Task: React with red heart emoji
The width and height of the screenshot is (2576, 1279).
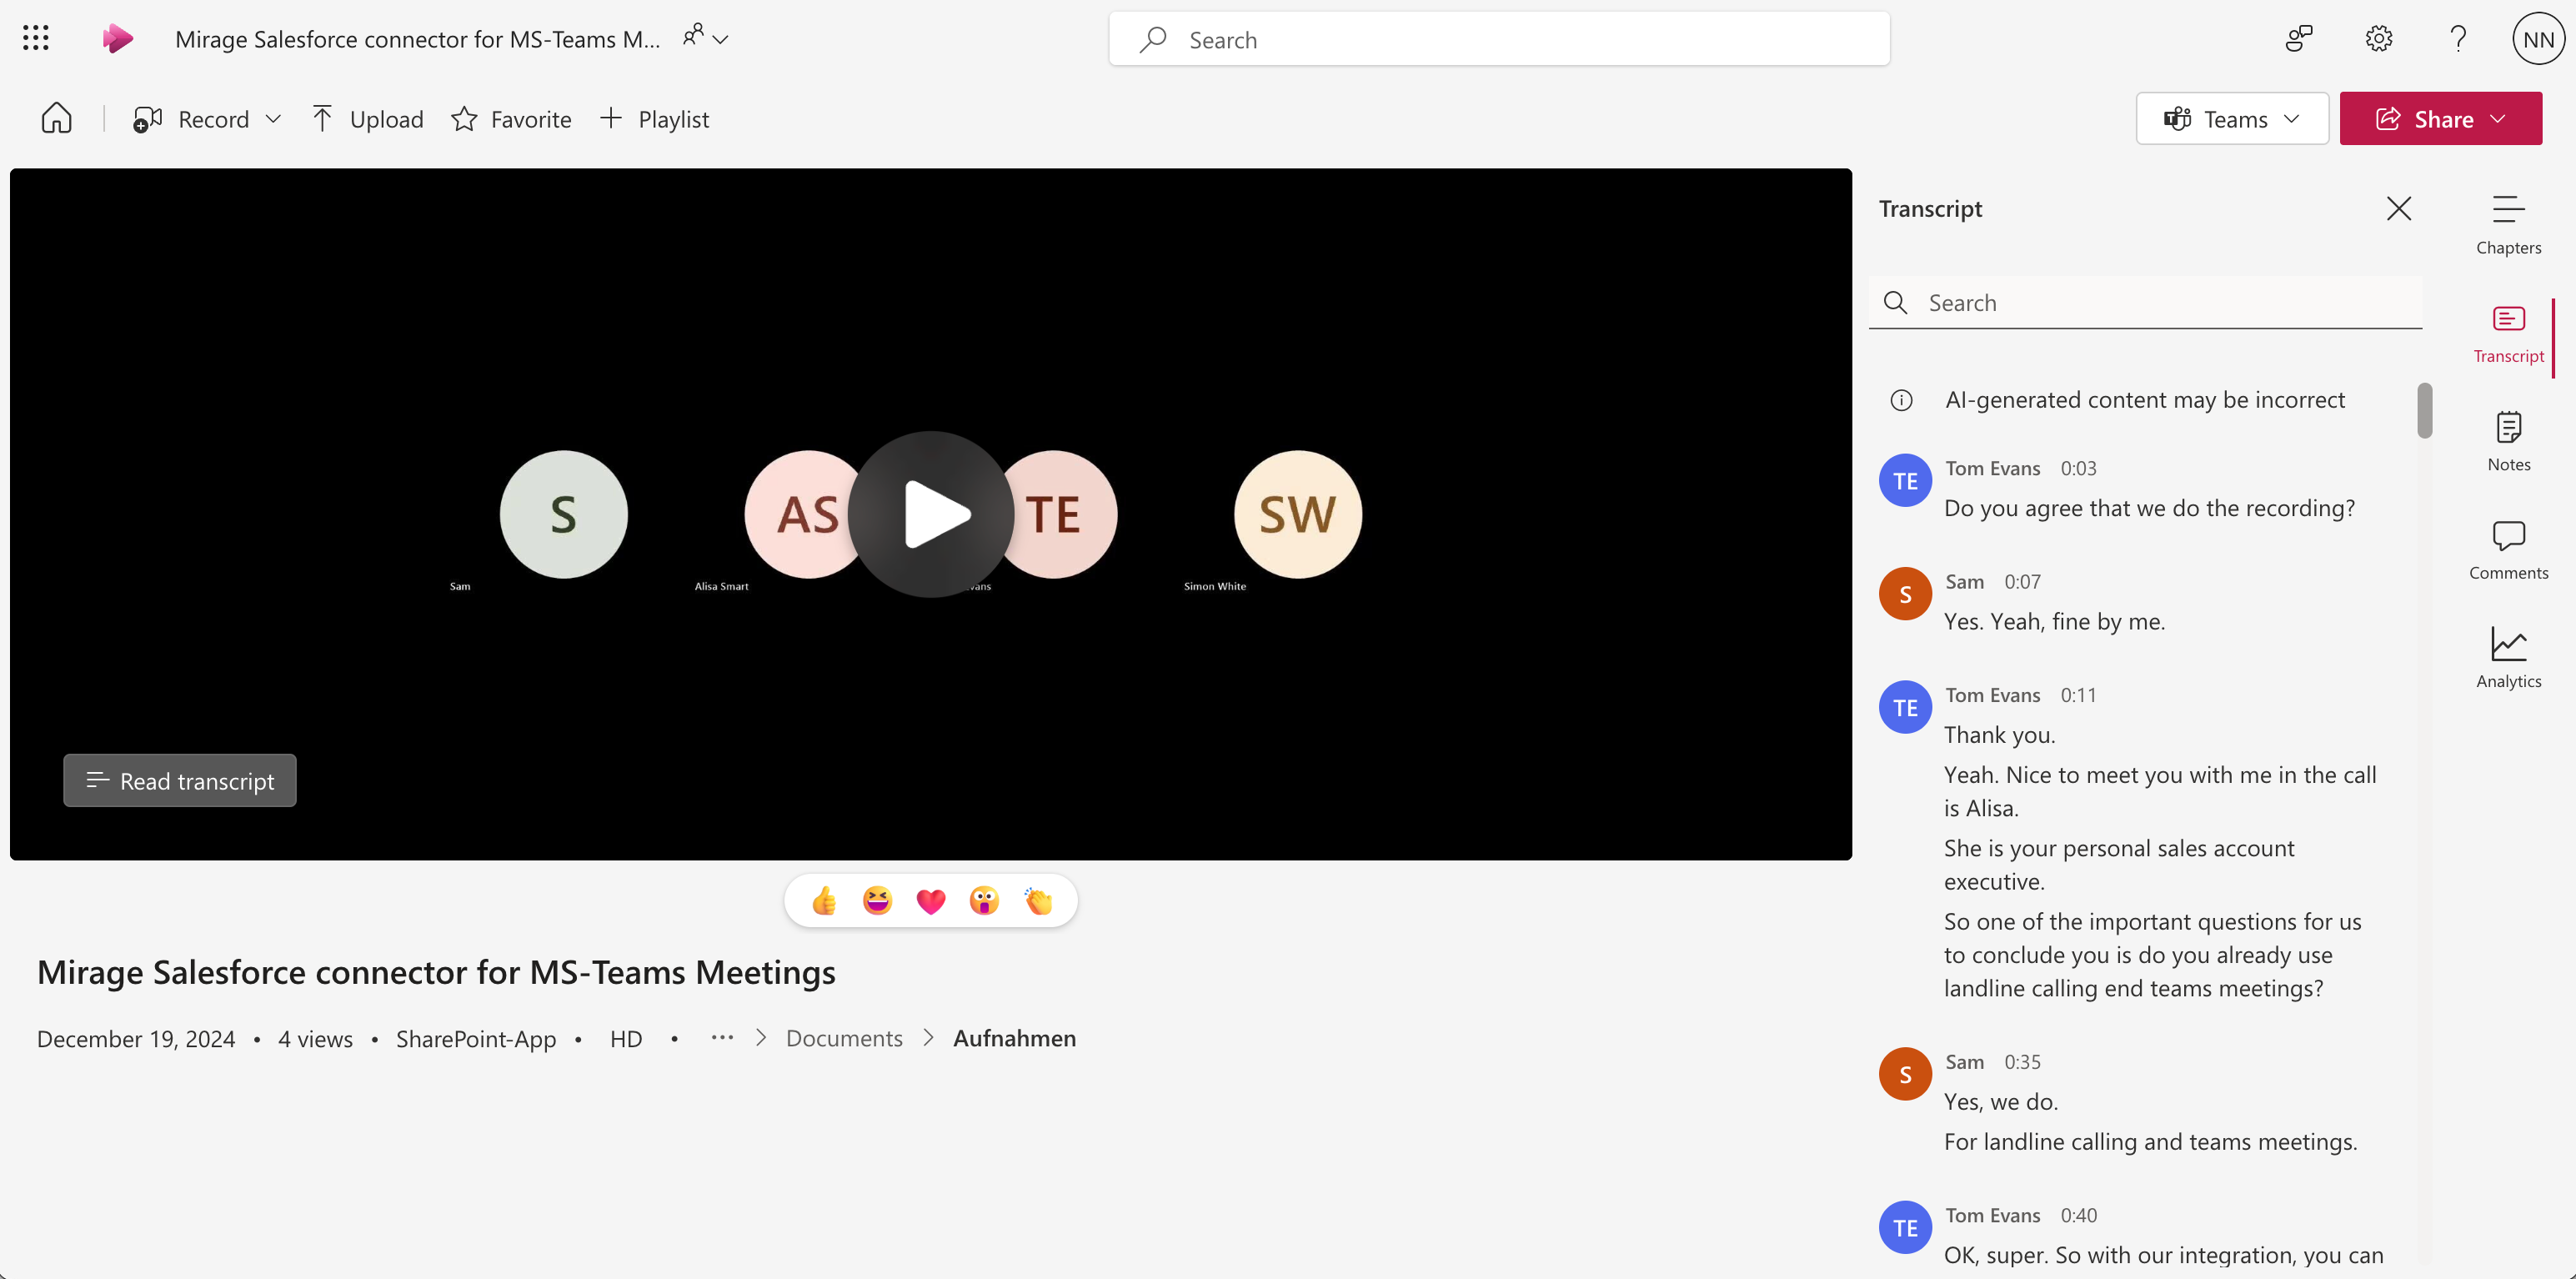Action: 930,901
